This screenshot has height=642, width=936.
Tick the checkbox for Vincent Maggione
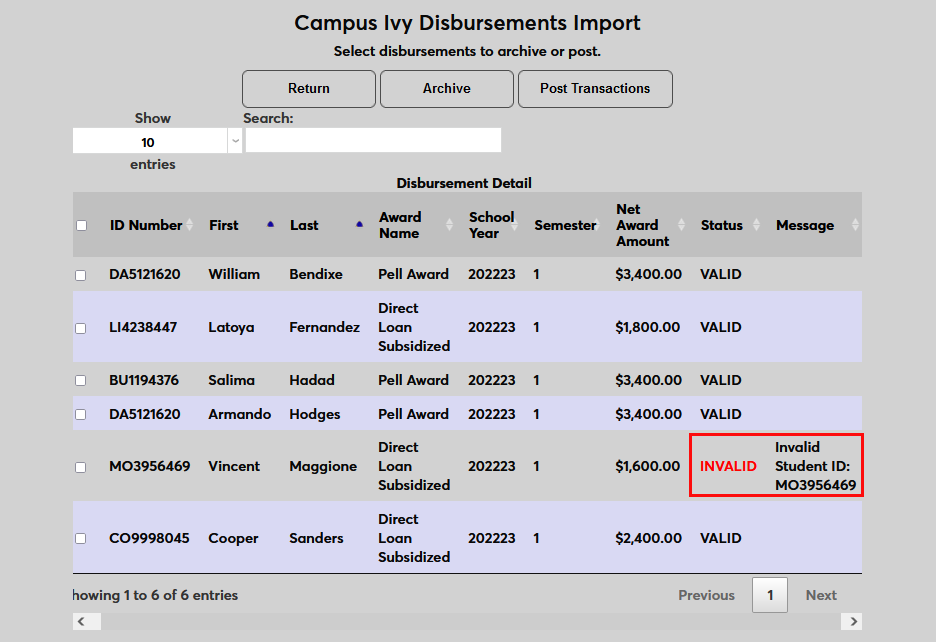point(82,467)
